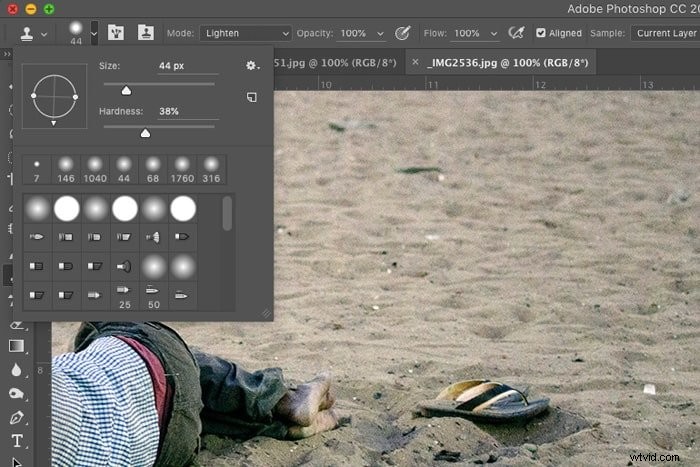Open the Sample dropdown showing Current Layer
The width and height of the screenshot is (700, 467).
pyautogui.click(x=665, y=33)
